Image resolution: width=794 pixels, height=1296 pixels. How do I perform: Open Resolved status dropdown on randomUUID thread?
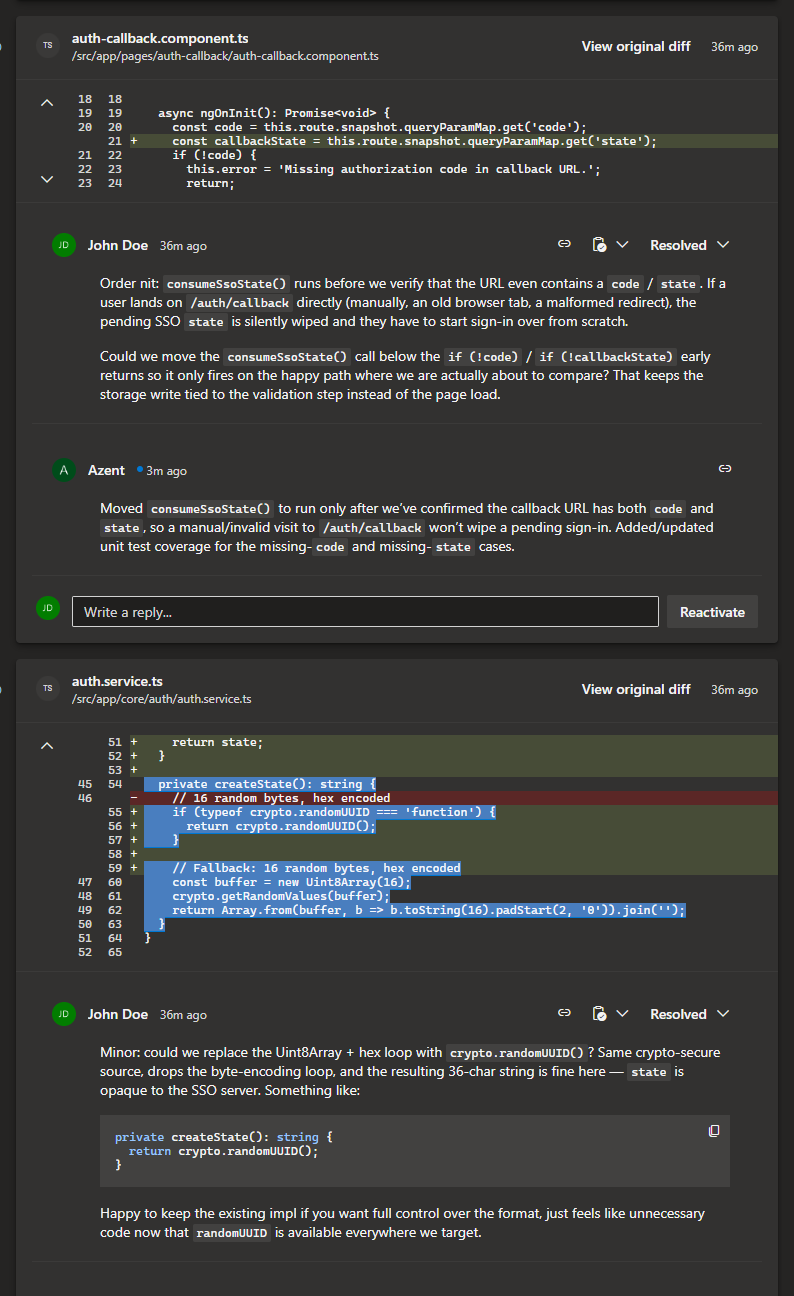pos(690,1014)
